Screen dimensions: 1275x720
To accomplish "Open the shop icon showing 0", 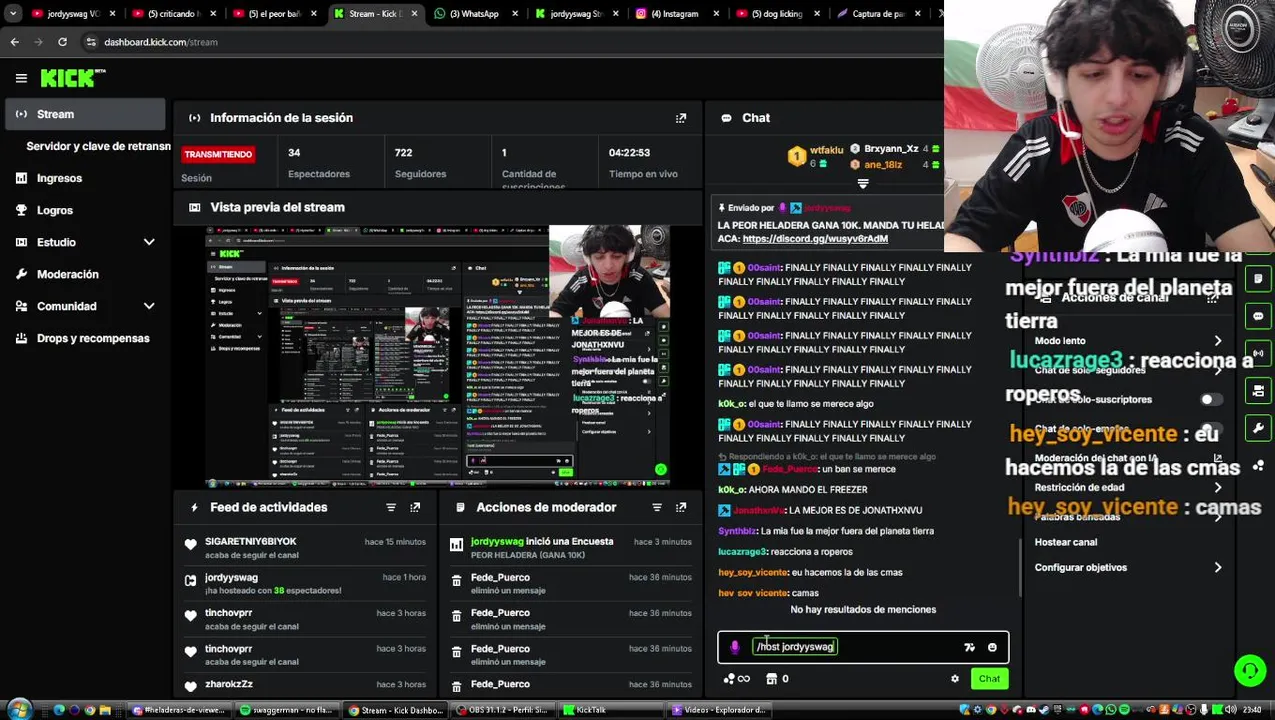I will 777,679.
